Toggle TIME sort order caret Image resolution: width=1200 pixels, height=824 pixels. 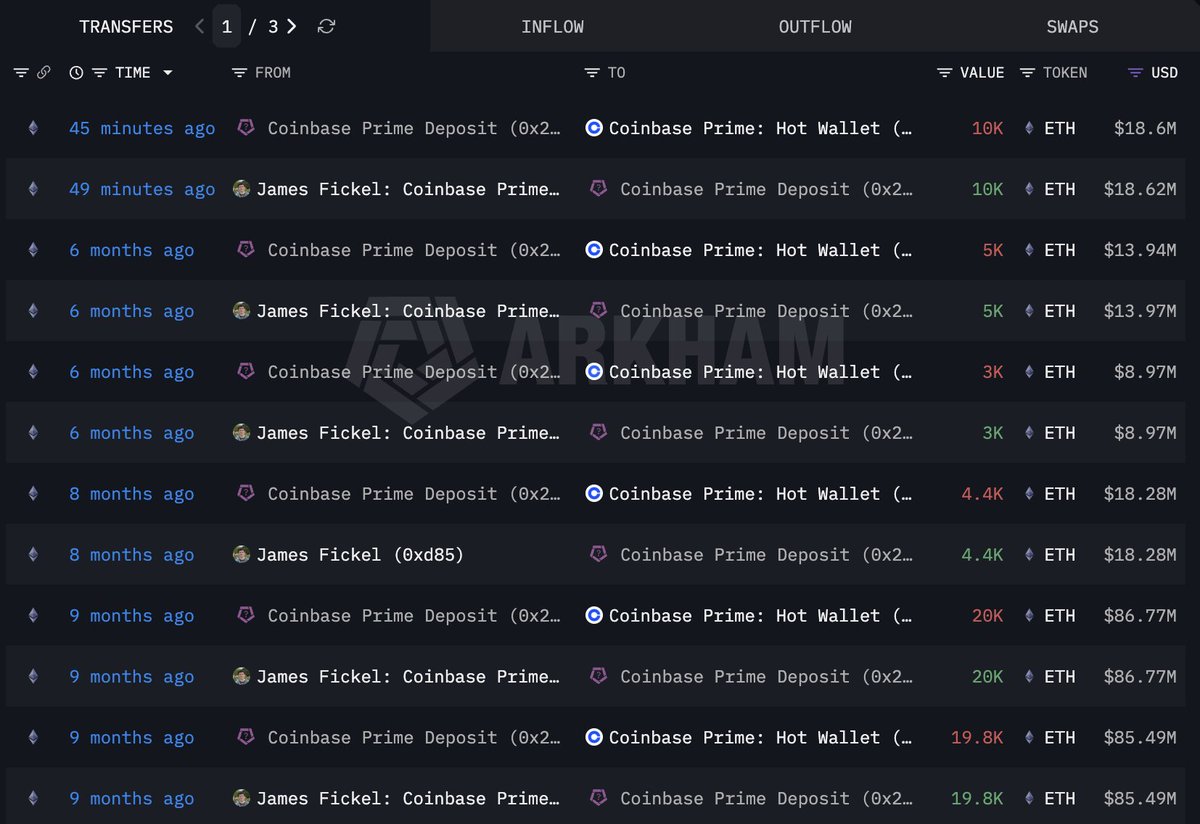(x=167, y=72)
